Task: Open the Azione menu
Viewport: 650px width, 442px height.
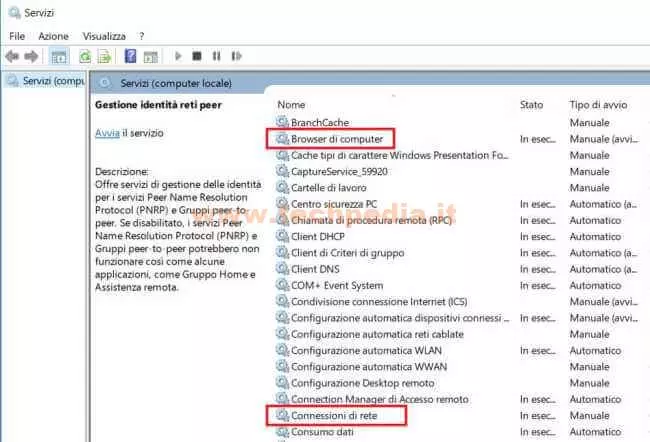Action: (53, 35)
